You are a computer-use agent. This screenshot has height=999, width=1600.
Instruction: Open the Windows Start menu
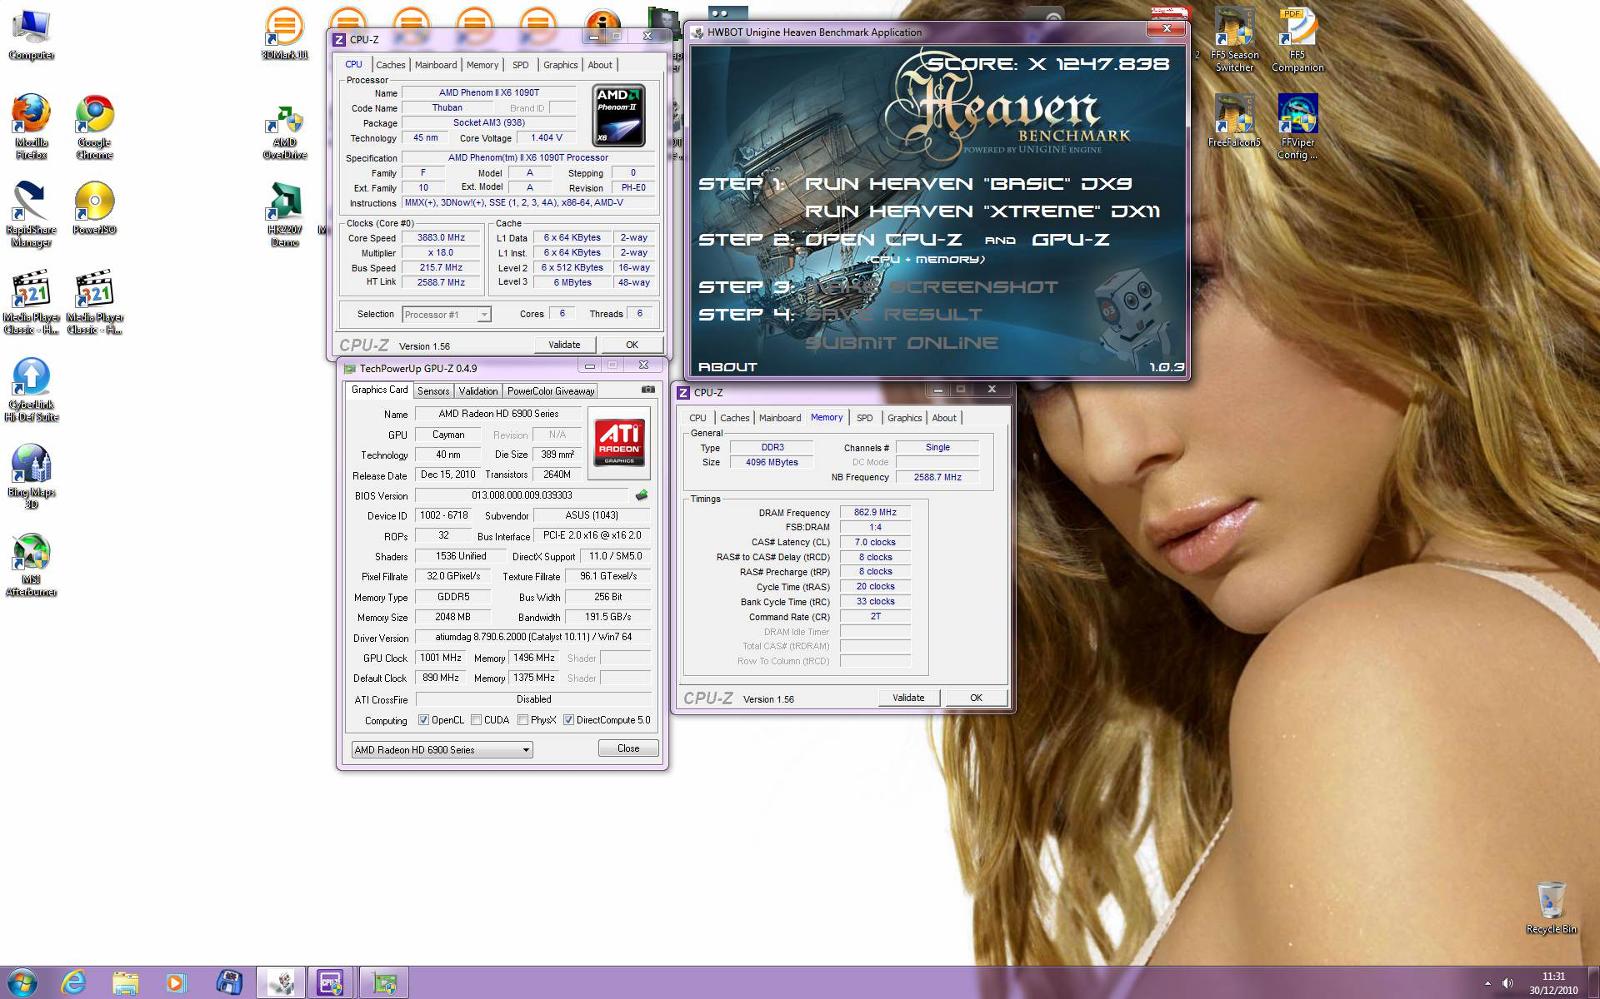(22, 982)
